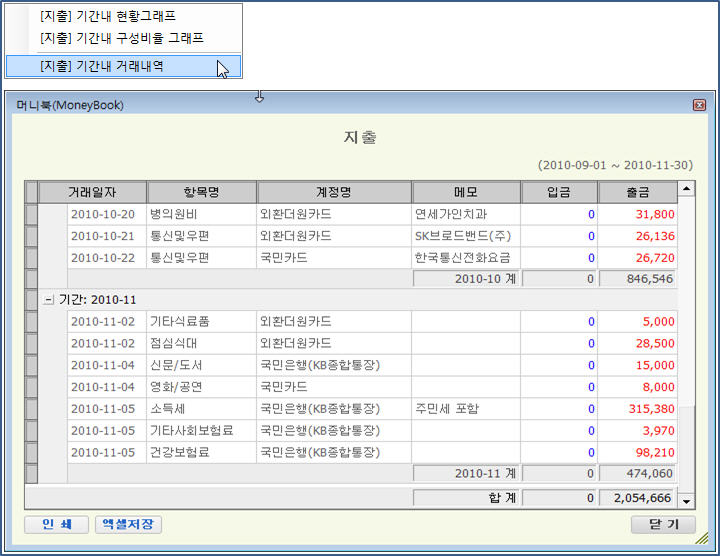Screen dimensions: 720x556
Task: Sort by 항목명 column header
Action: click(x=202, y=192)
